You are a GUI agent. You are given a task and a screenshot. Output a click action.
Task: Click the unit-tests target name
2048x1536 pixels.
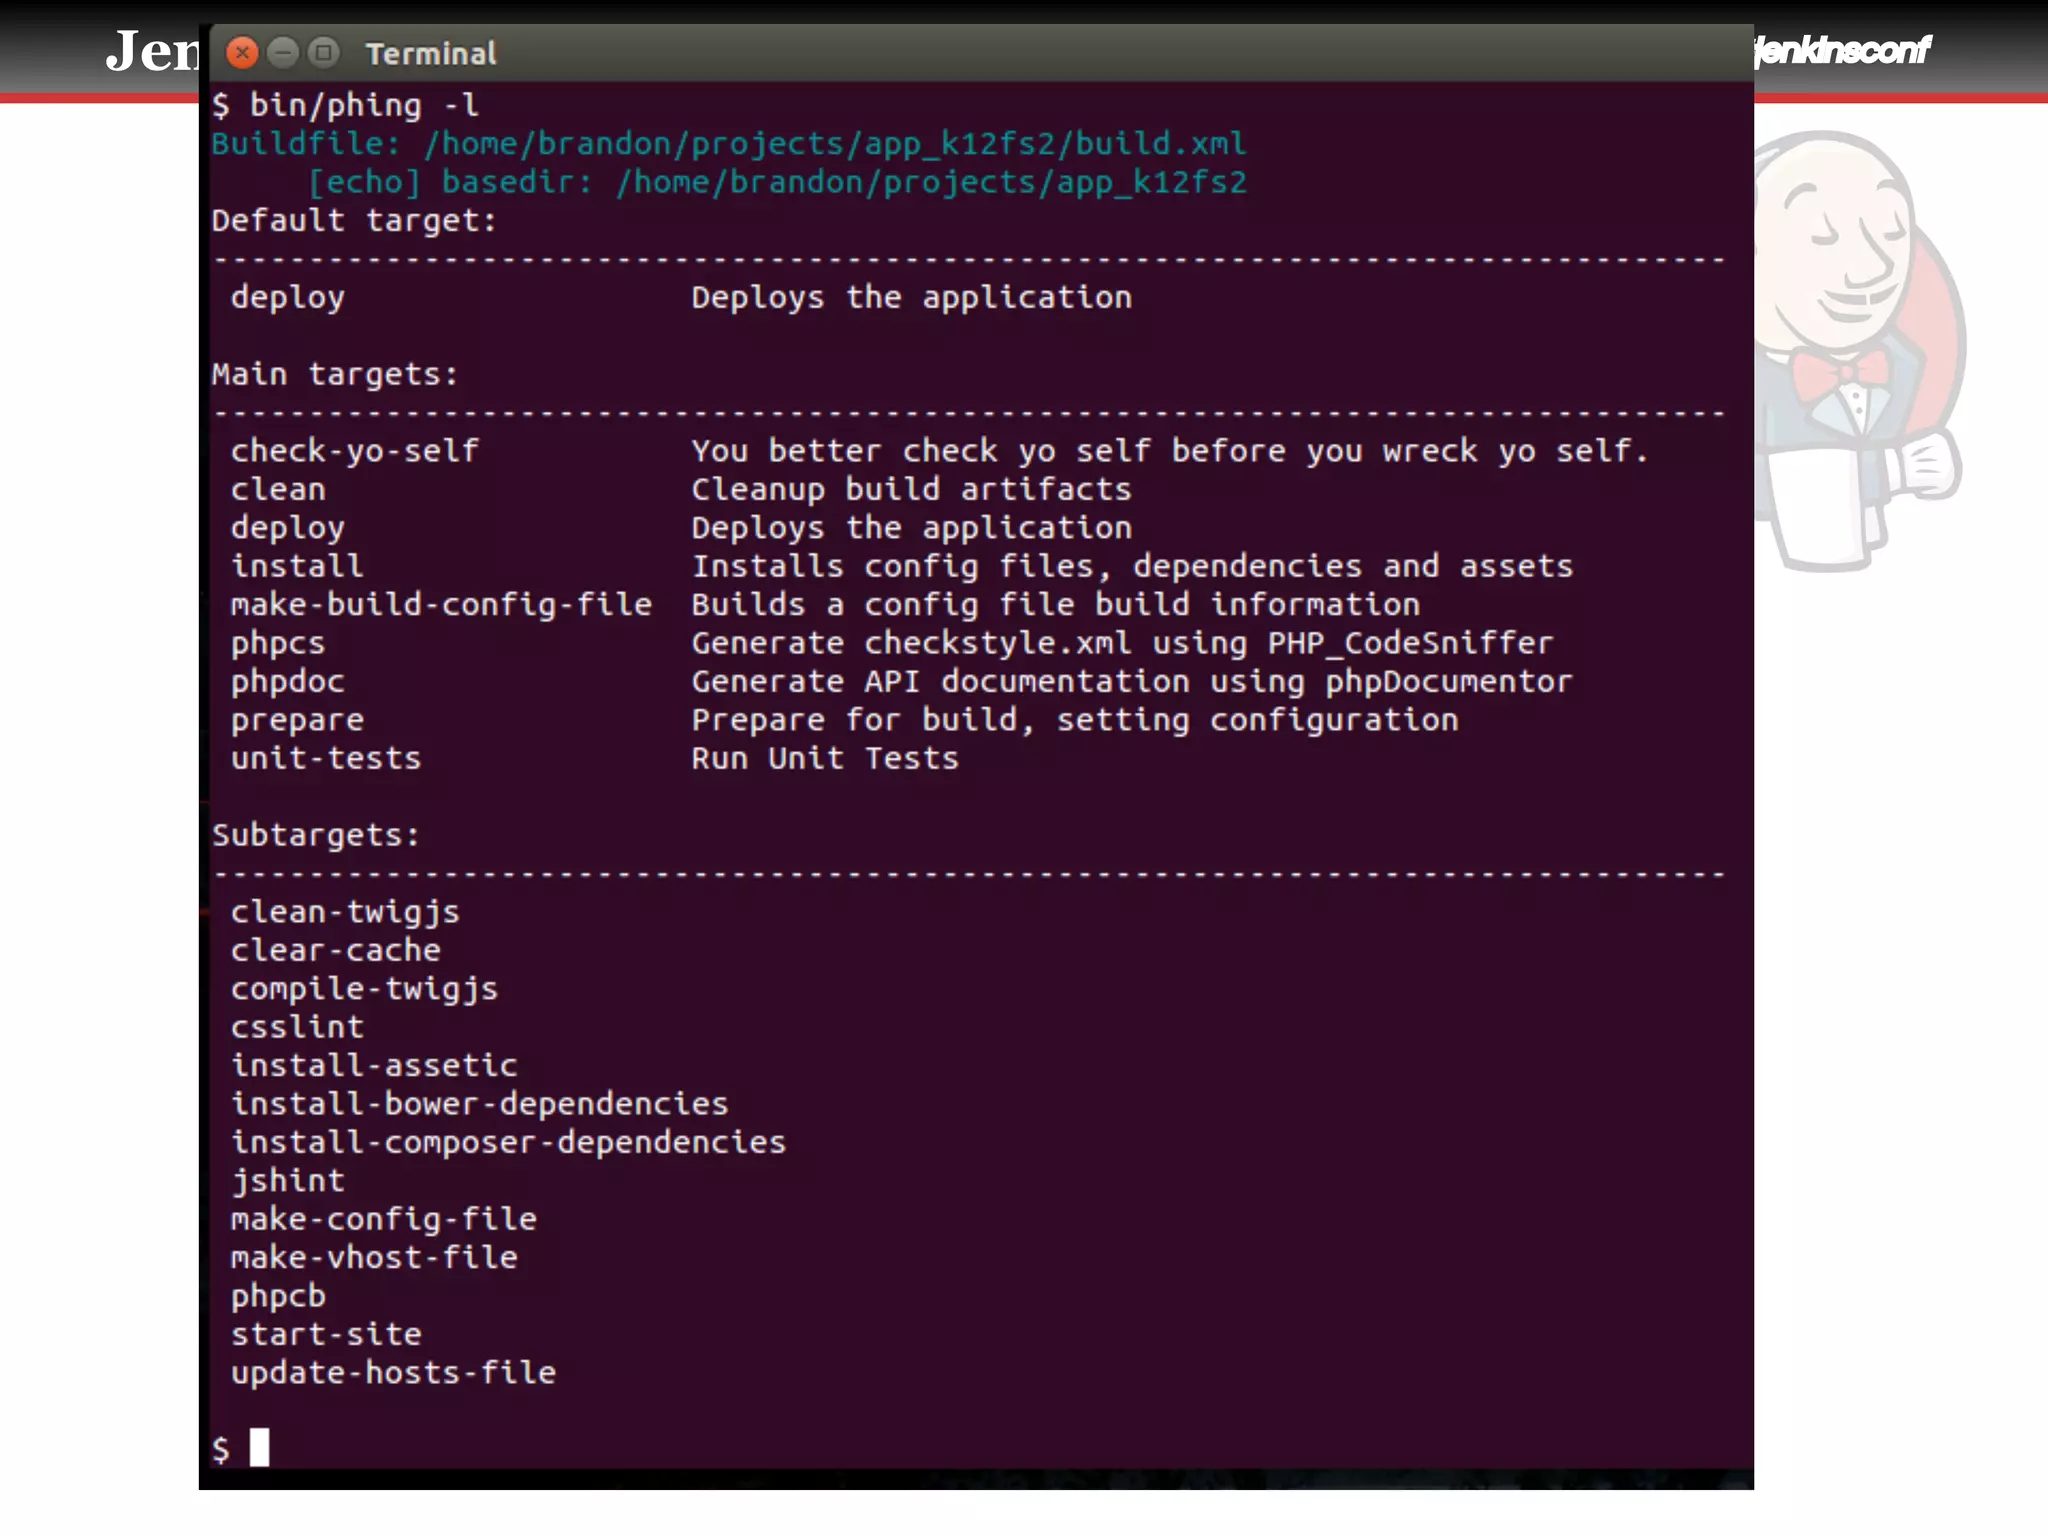click(x=326, y=758)
